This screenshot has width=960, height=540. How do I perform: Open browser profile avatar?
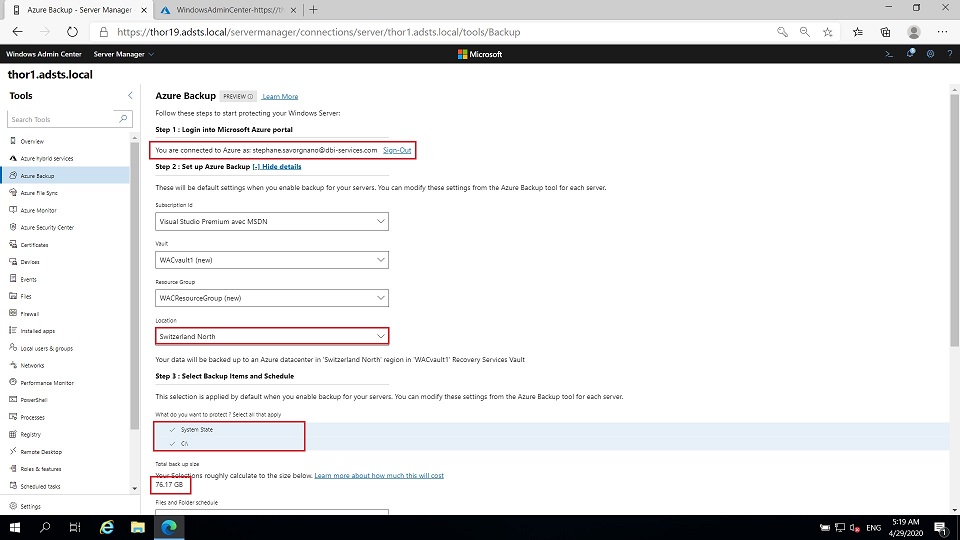tap(914, 32)
